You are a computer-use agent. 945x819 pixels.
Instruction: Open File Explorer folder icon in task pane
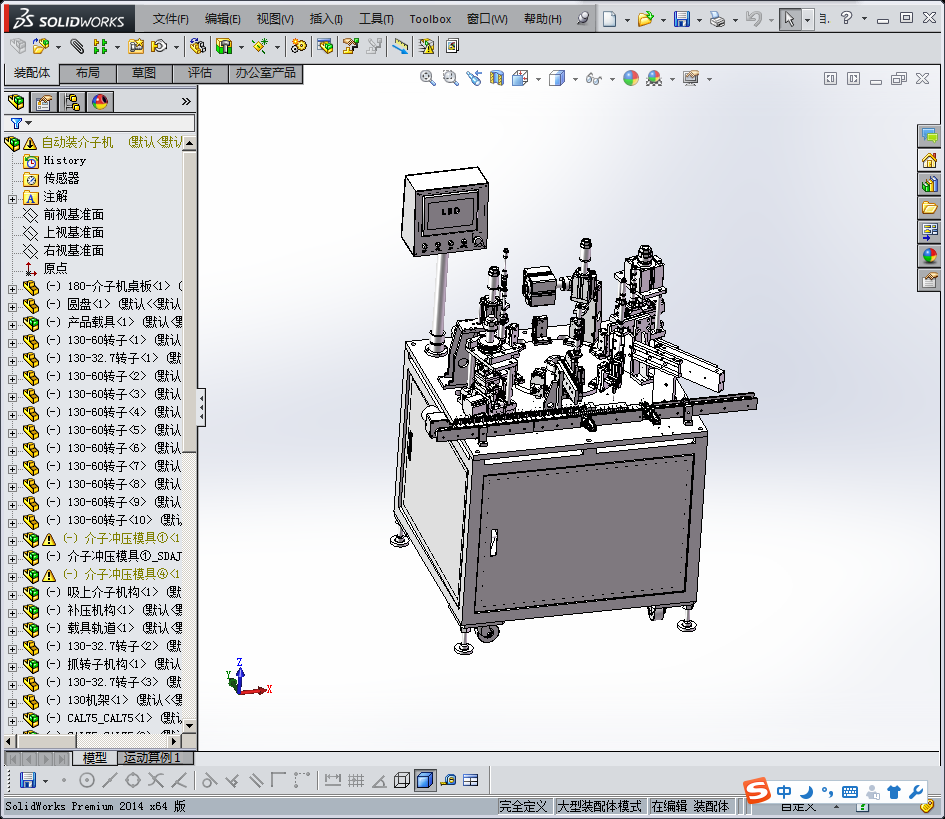[x=929, y=208]
